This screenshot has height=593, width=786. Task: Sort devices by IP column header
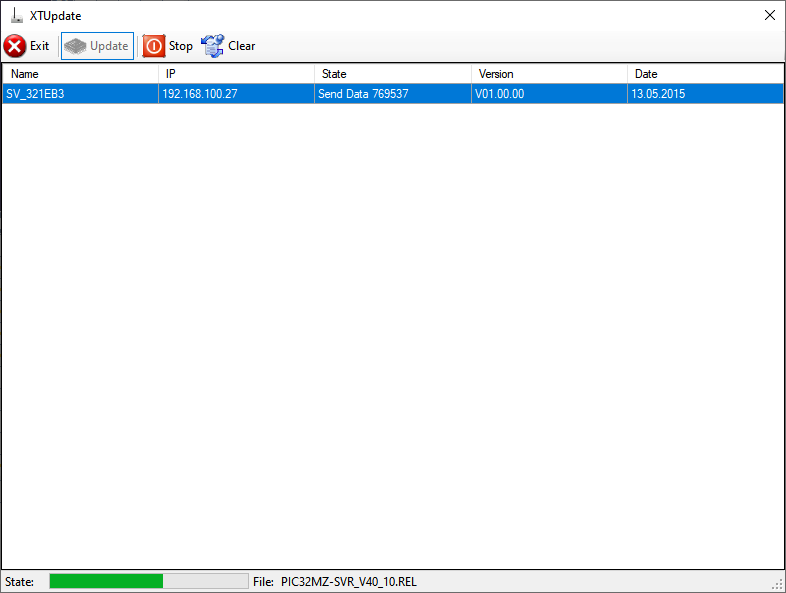tap(236, 74)
